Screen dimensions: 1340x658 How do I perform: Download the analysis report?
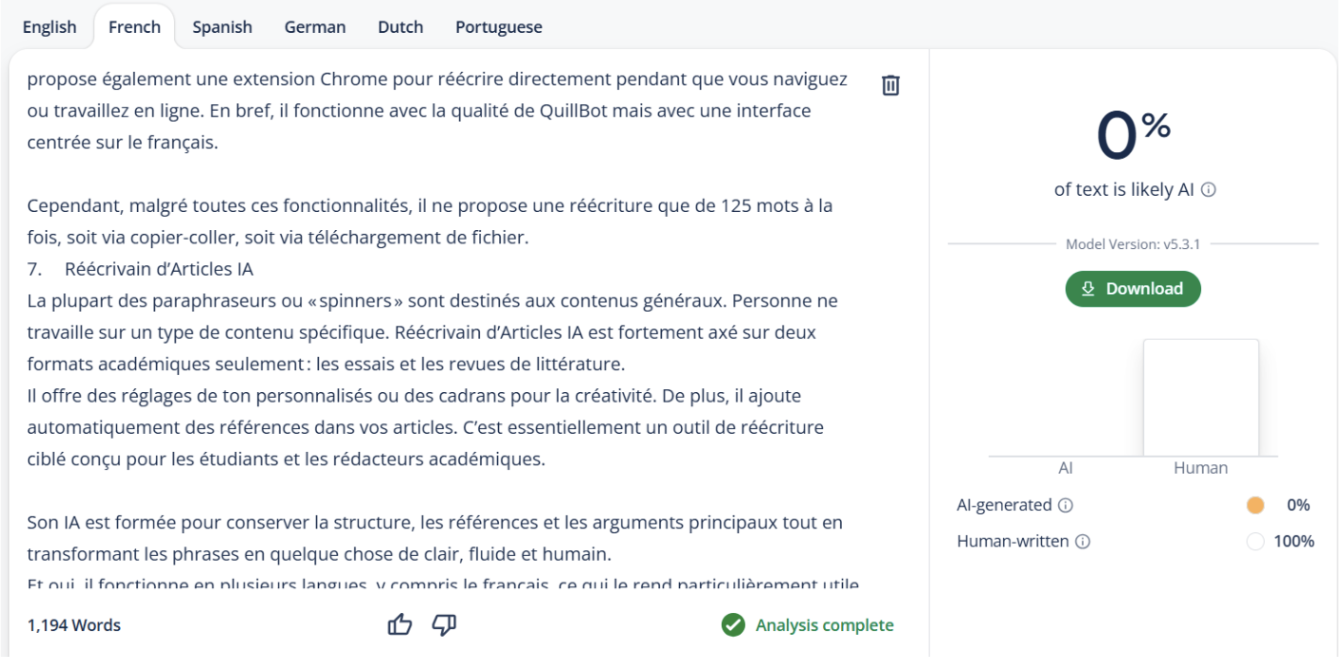tap(1133, 288)
